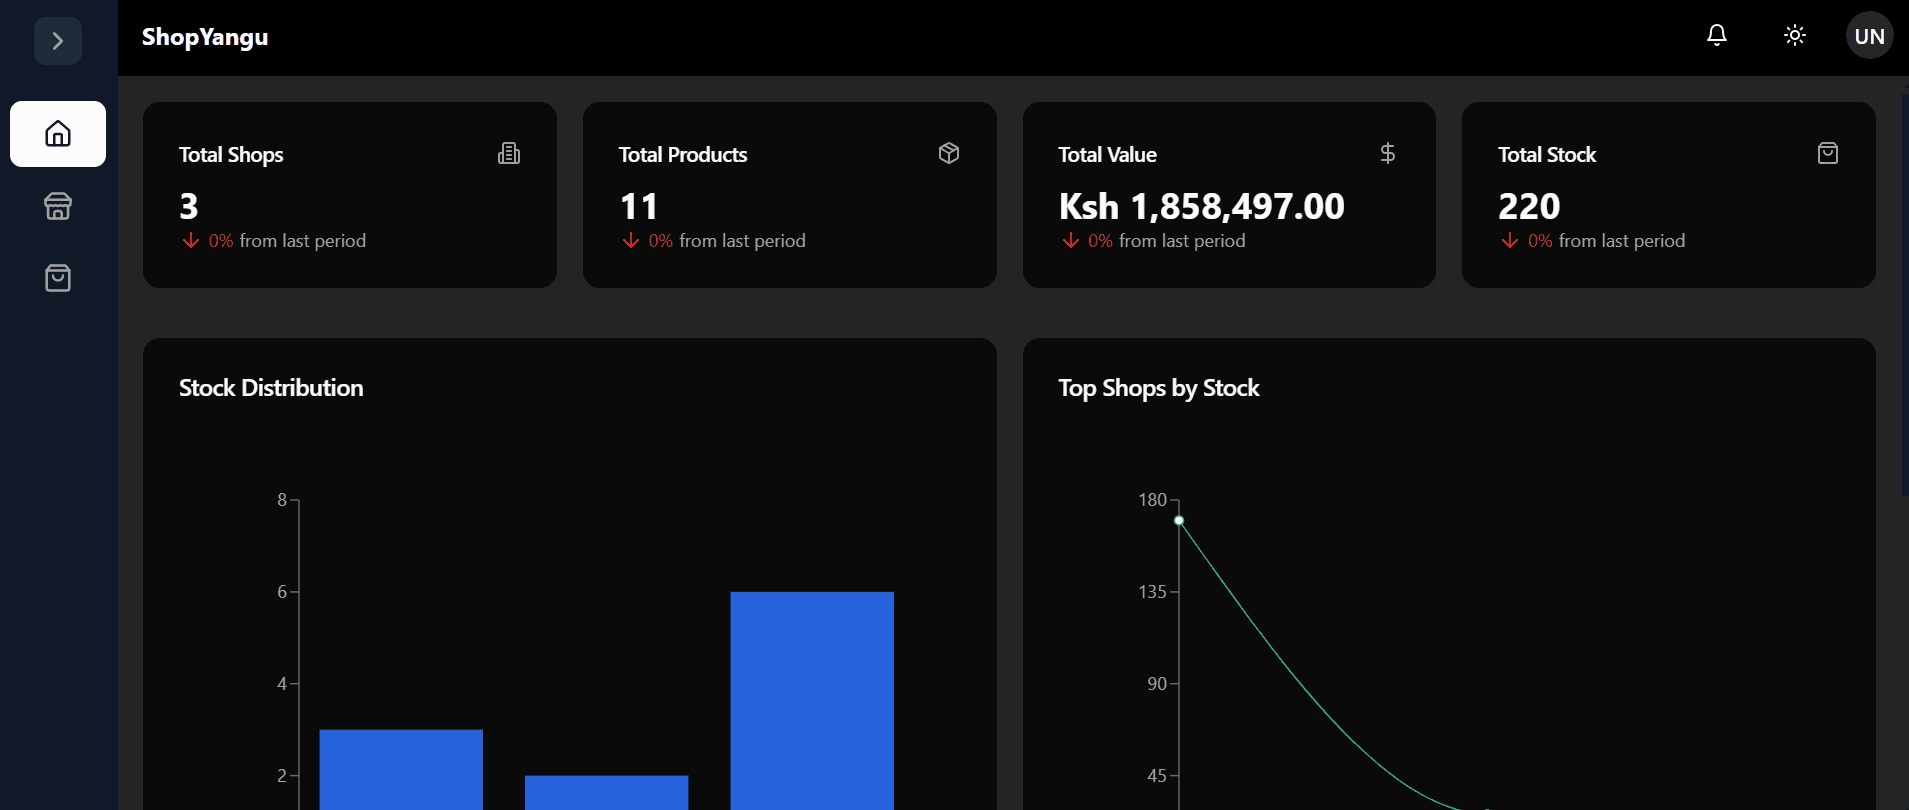The image size is (1909, 810).
Task: Select the Total Value Ksh amount
Action: pos(1201,207)
